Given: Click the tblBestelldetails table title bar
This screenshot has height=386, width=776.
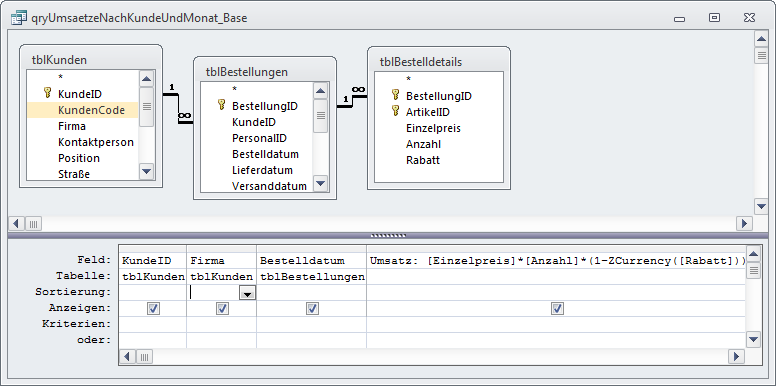Looking at the screenshot, I should point(439,61).
